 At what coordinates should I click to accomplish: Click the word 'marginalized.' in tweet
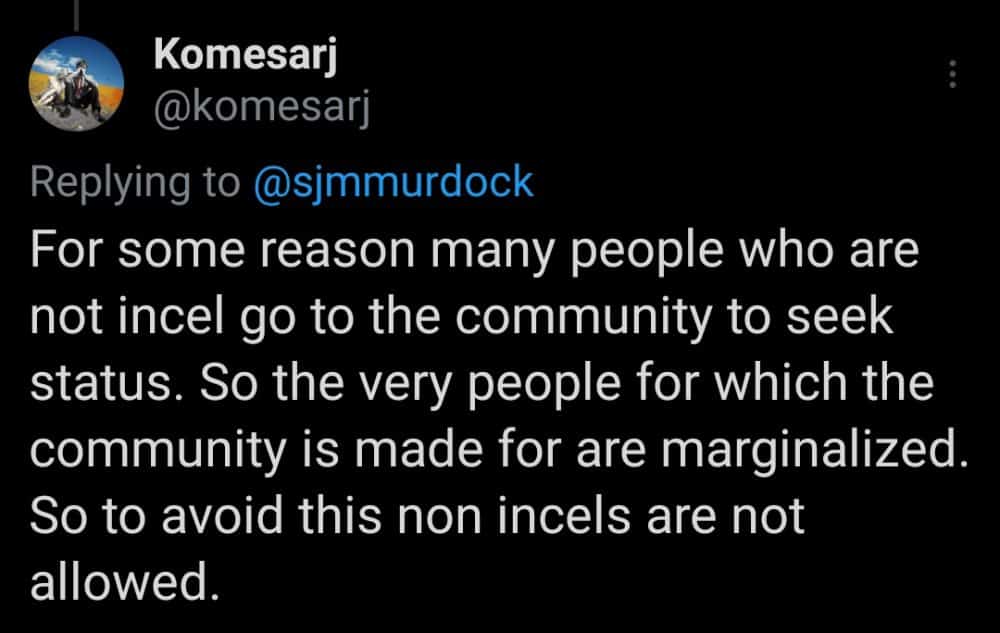814,451
